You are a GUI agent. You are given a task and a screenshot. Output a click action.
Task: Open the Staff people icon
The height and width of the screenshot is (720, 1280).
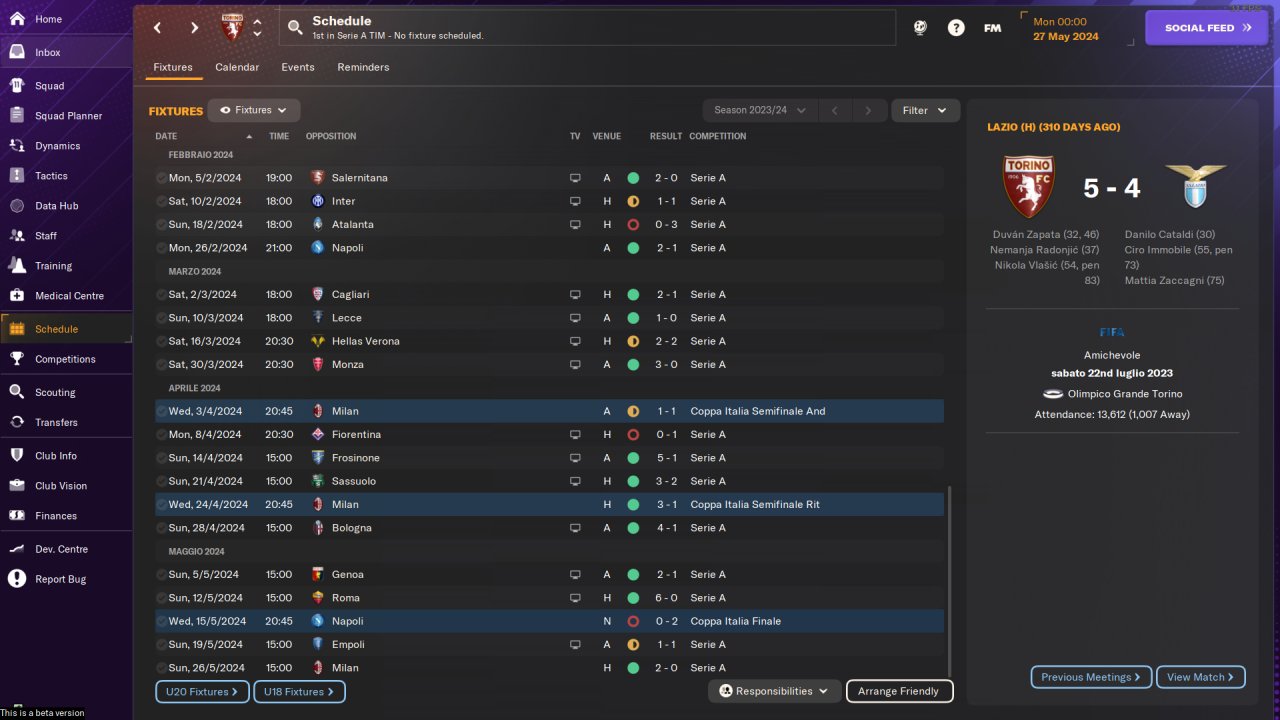pyautogui.click(x=17, y=236)
